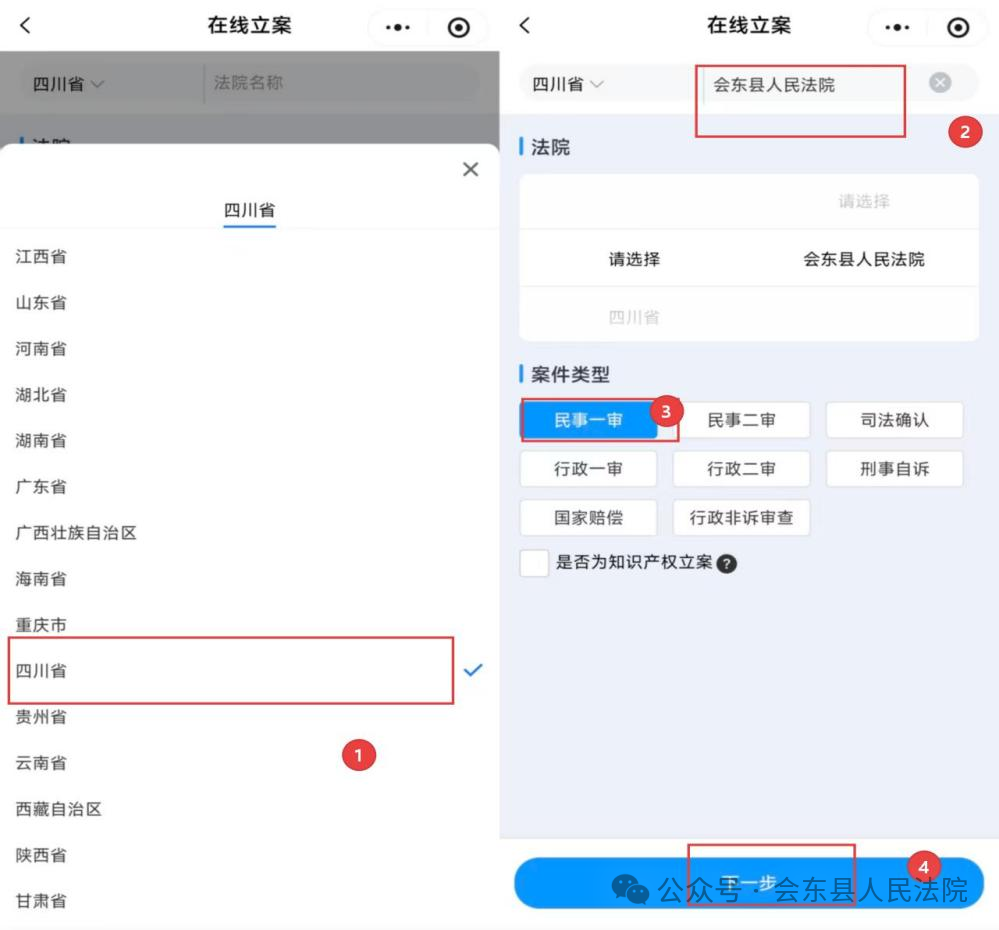999x930 pixels.
Task: Tap the help icon beside 是否为知识产权立案
Action: [x=728, y=564]
